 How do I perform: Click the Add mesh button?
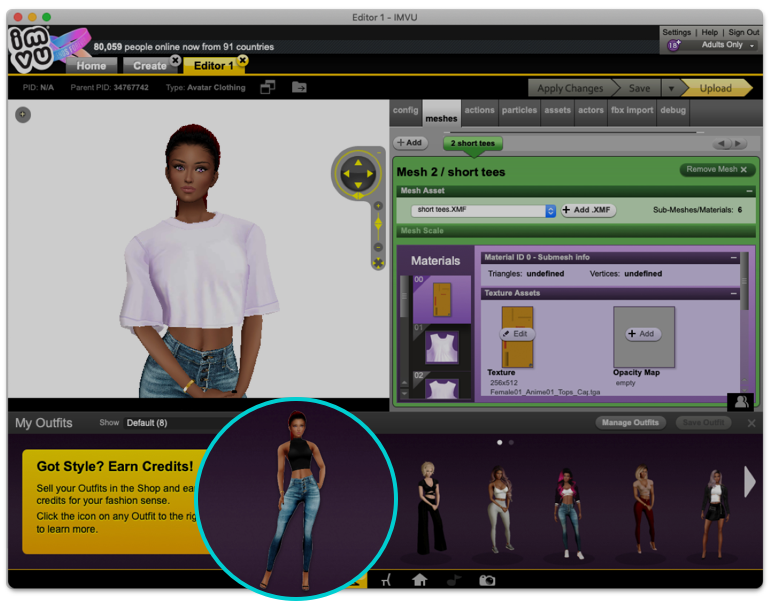pyautogui.click(x=410, y=143)
